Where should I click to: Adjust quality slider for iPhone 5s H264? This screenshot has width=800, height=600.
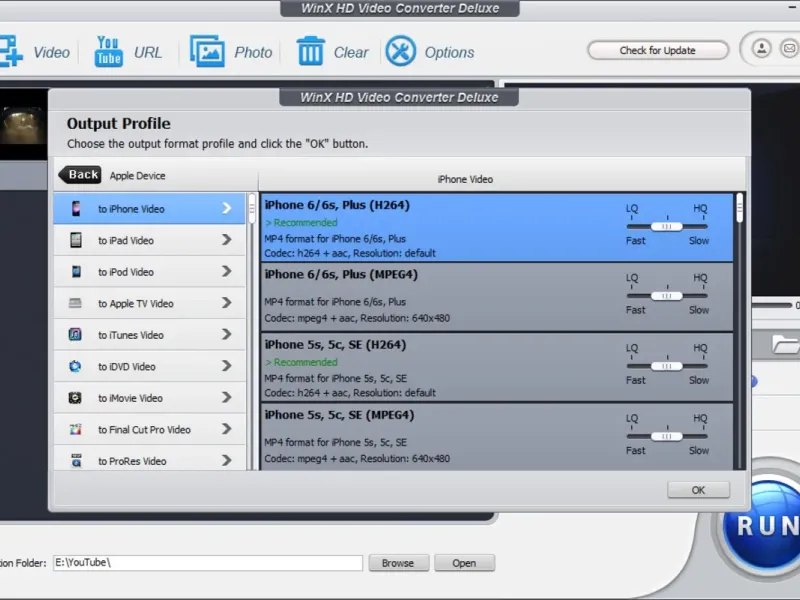(x=666, y=366)
